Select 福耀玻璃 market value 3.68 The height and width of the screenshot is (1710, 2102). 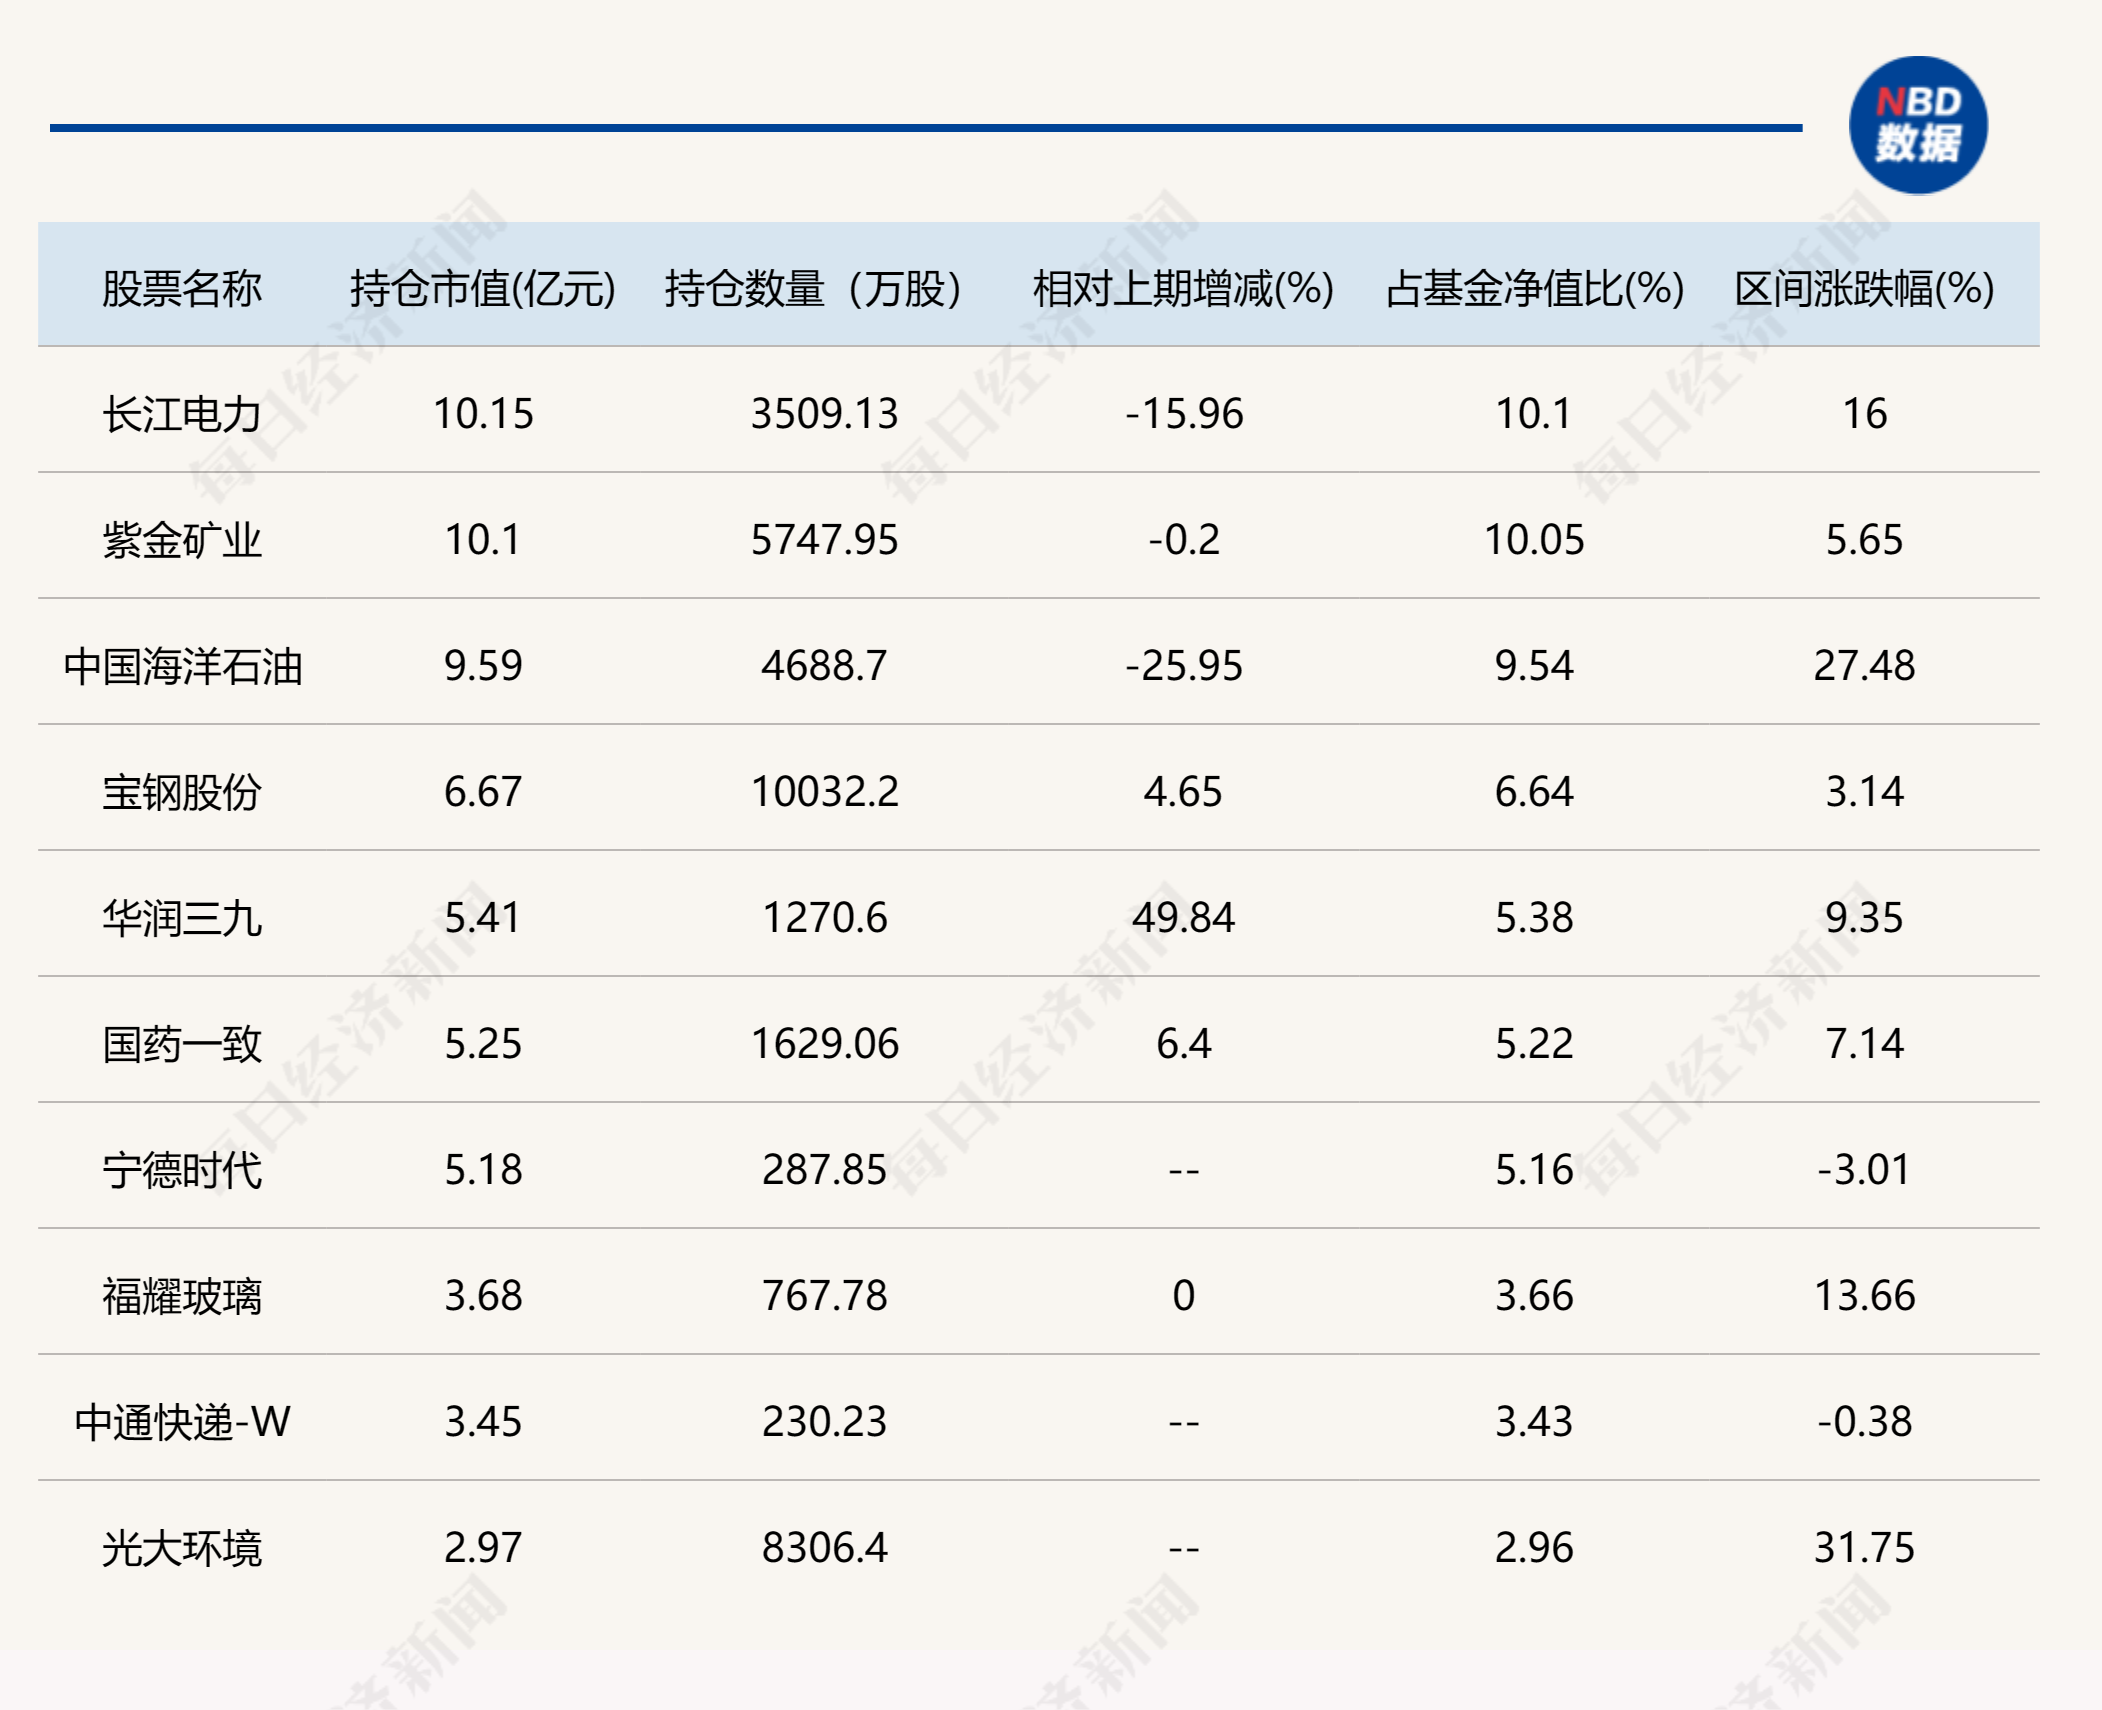[x=483, y=1296]
